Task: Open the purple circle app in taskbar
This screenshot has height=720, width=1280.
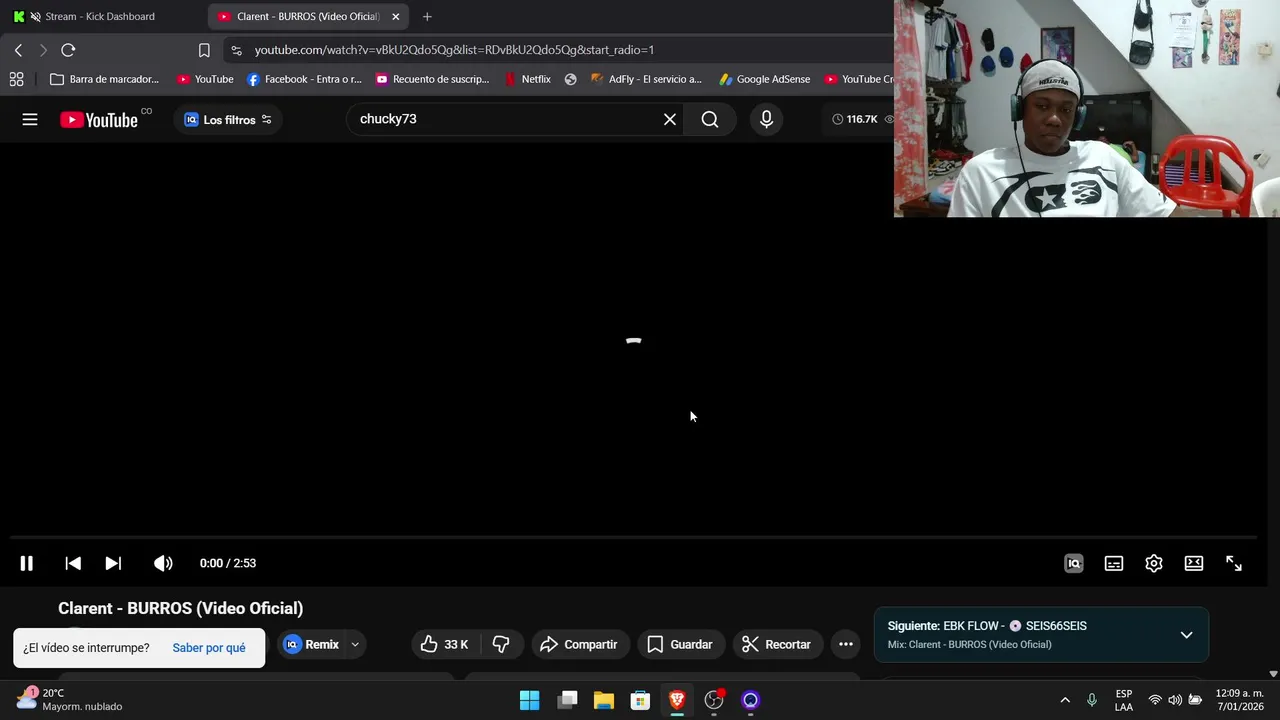Action: (x=751, y=700)
